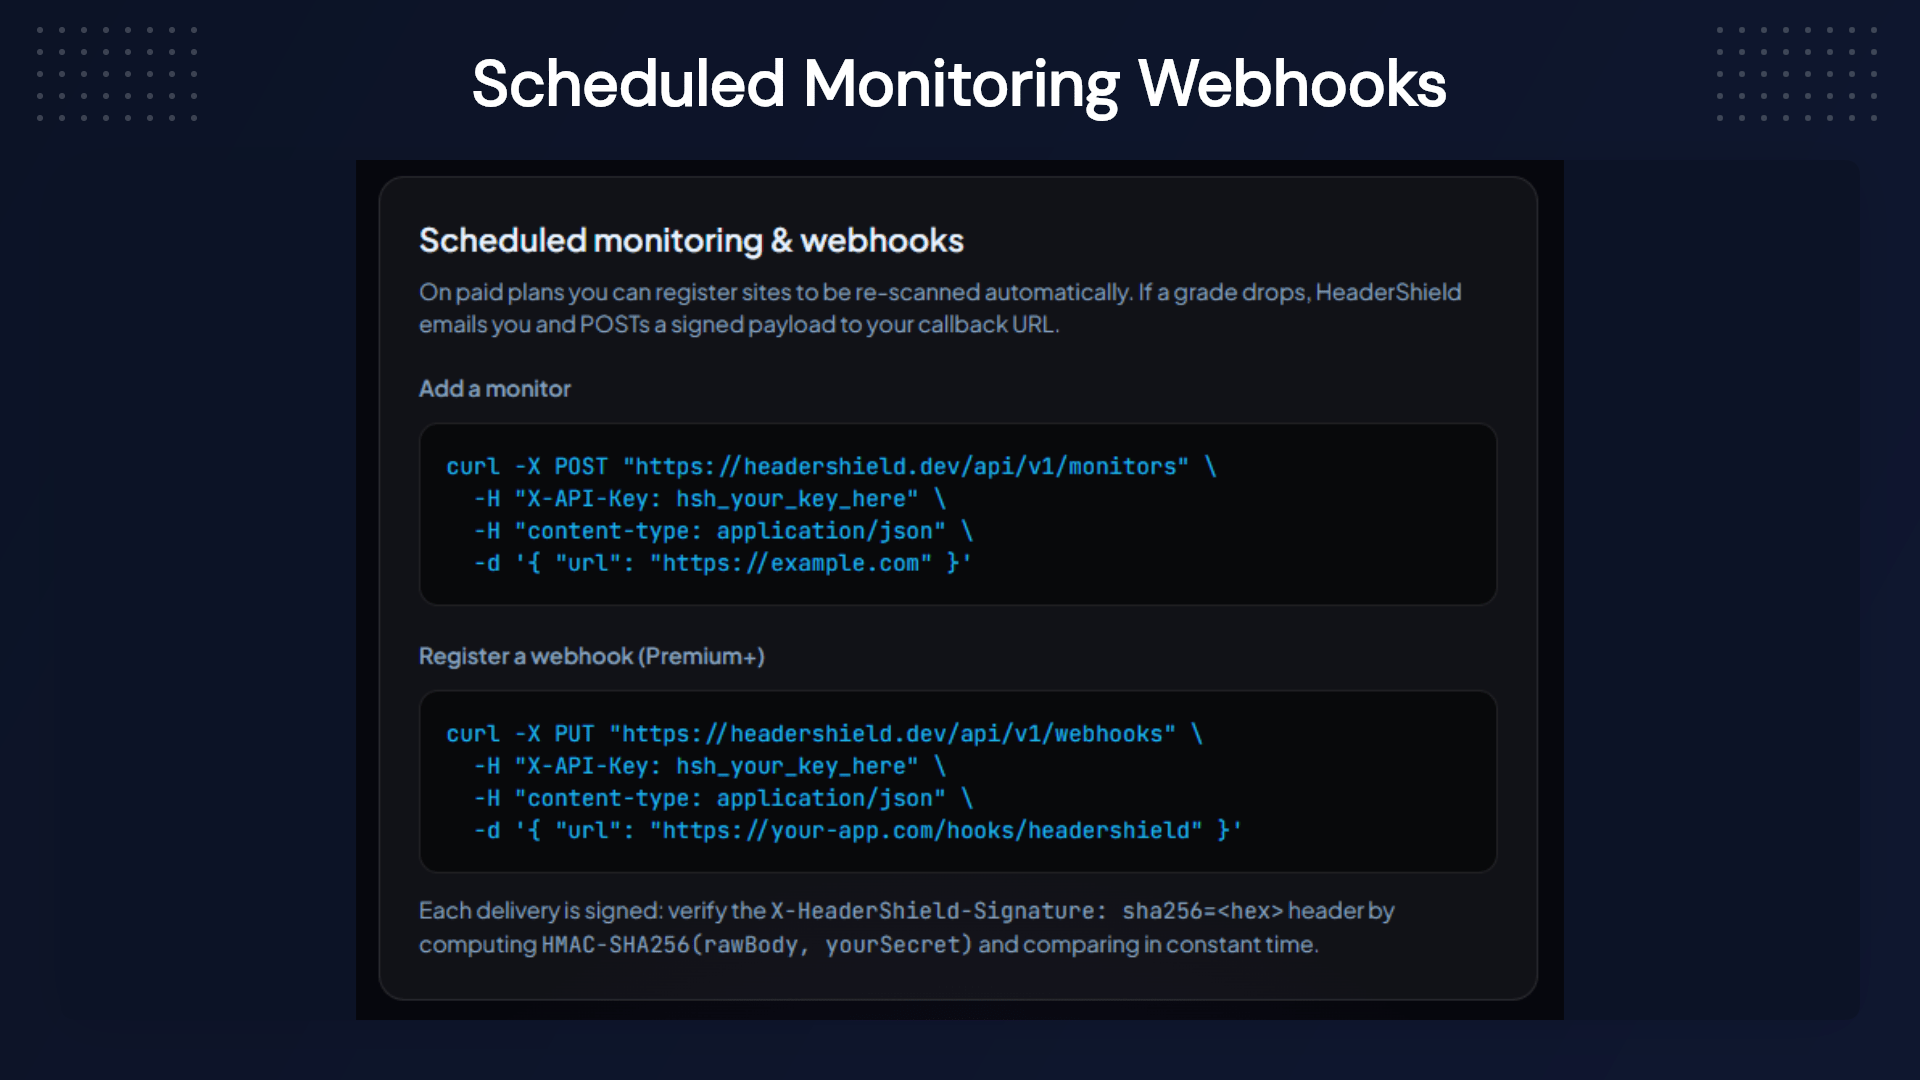Click the Scheduled Monitoring Webhooks title

[959, 84]
